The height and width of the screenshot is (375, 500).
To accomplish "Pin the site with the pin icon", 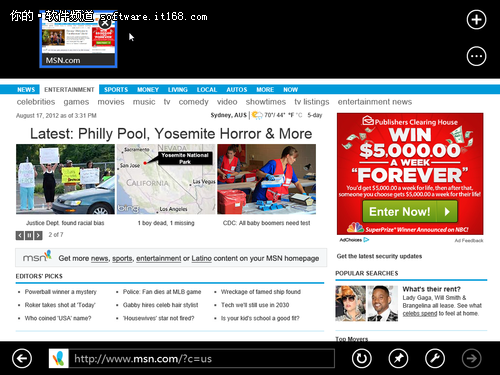I will (x=398, y=358).
